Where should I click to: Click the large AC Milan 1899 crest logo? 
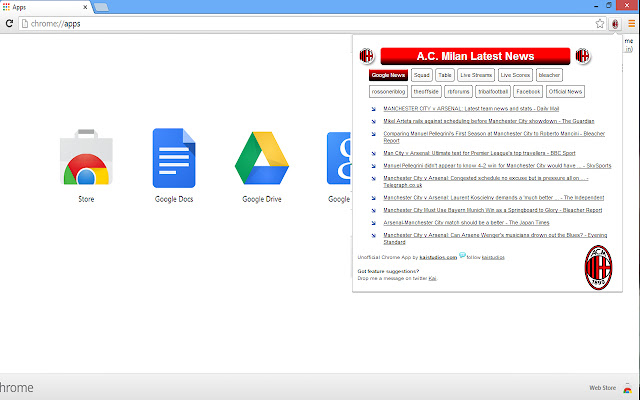click(598, 267)
